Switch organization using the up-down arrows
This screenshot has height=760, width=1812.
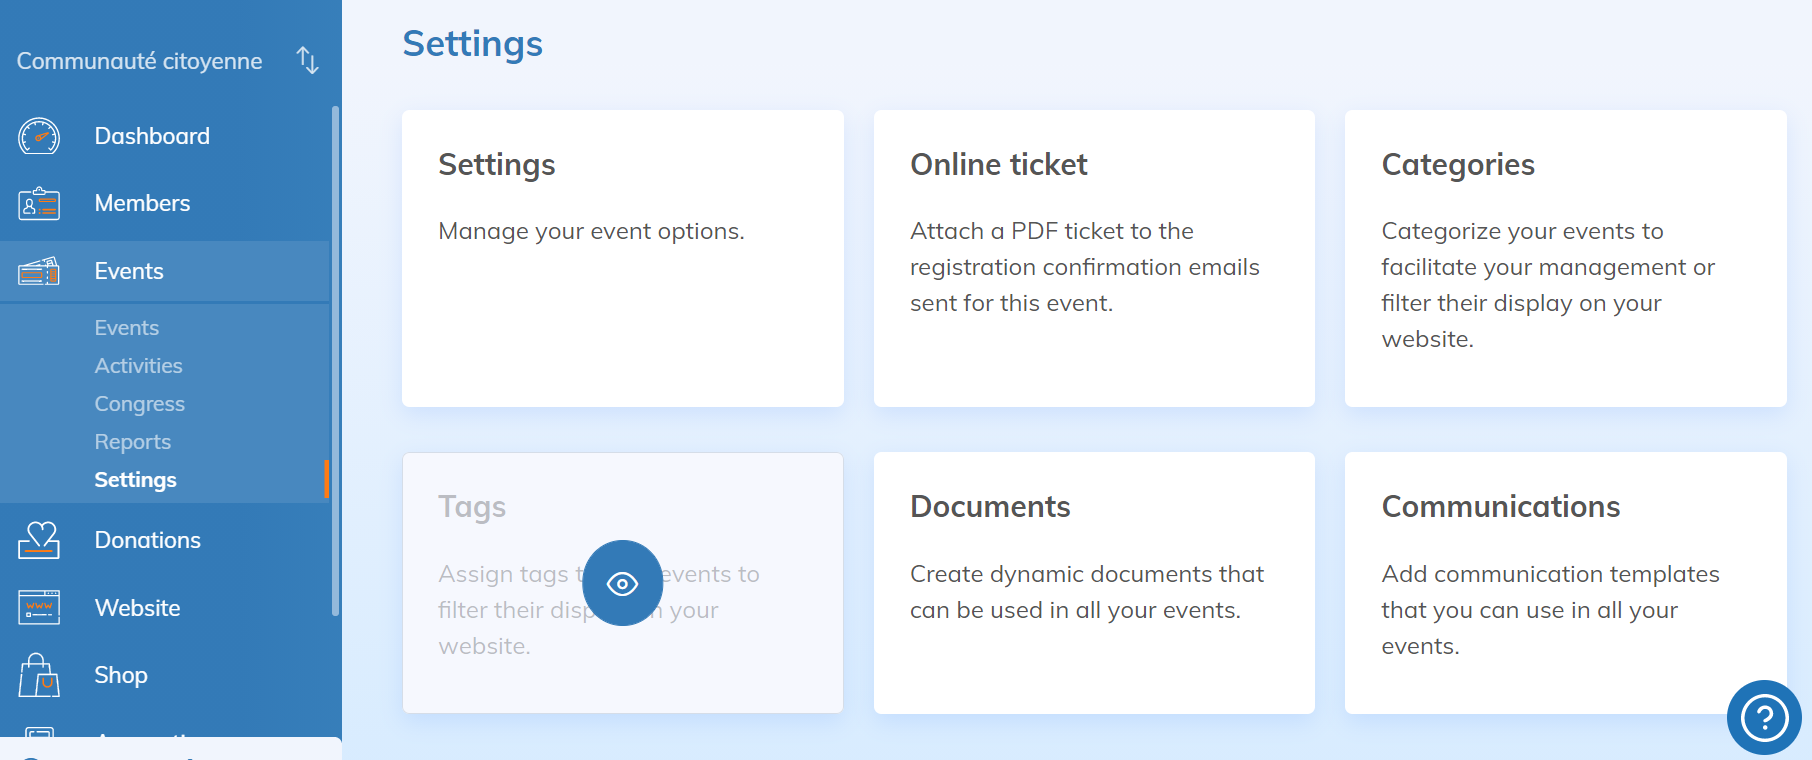(x=308, y=61)
